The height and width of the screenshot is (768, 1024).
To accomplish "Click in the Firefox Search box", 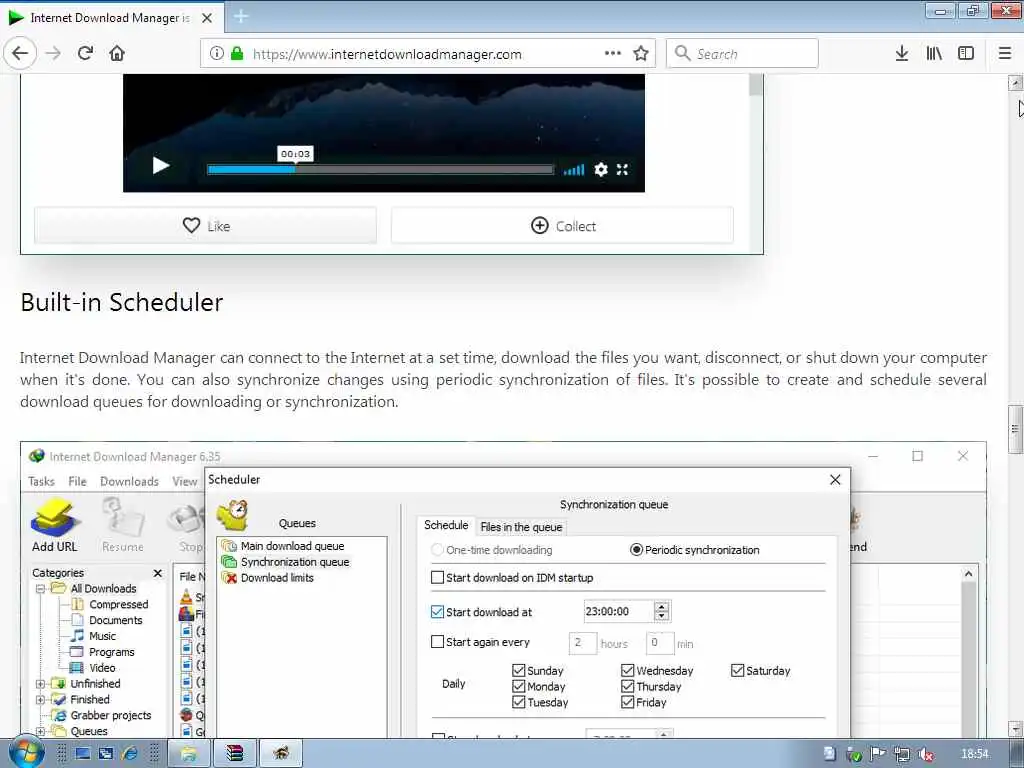I will [x=742, y=53].
